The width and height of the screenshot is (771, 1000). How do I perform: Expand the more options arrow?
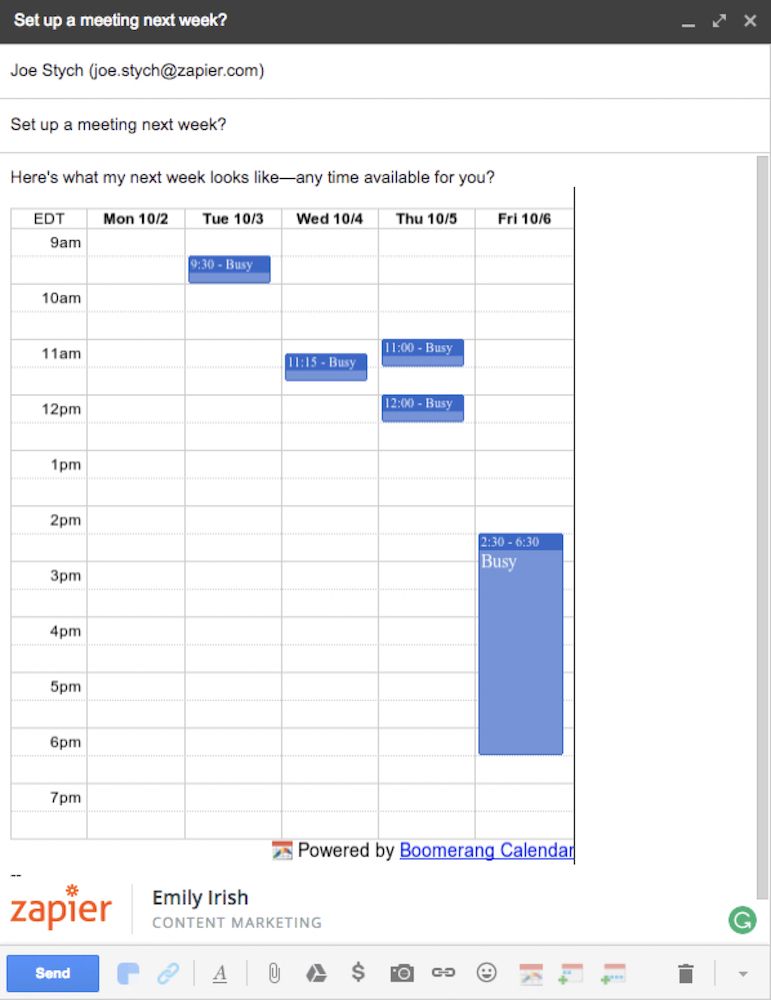click(x=743, y=973)
